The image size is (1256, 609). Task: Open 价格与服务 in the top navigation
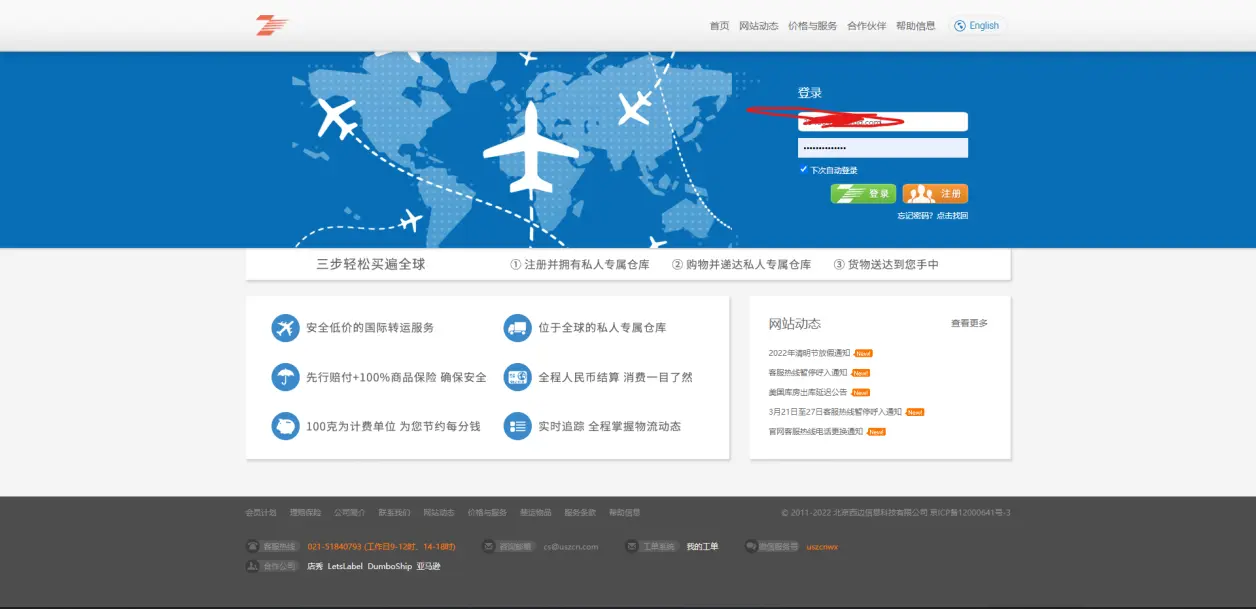coord(812,26)
